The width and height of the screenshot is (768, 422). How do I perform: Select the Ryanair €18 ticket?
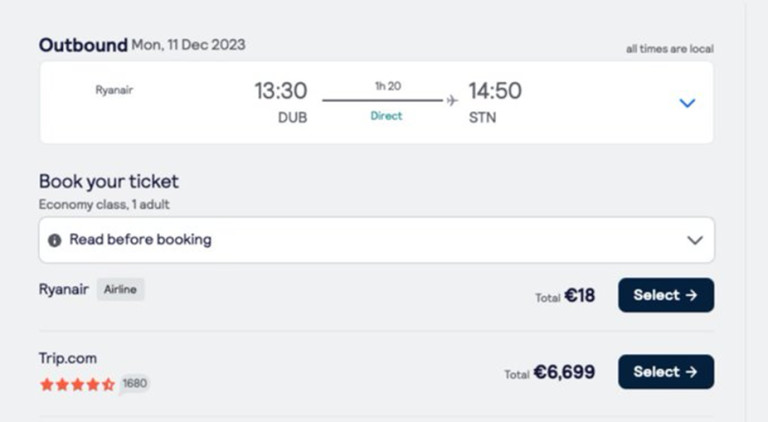pos(665,295)
